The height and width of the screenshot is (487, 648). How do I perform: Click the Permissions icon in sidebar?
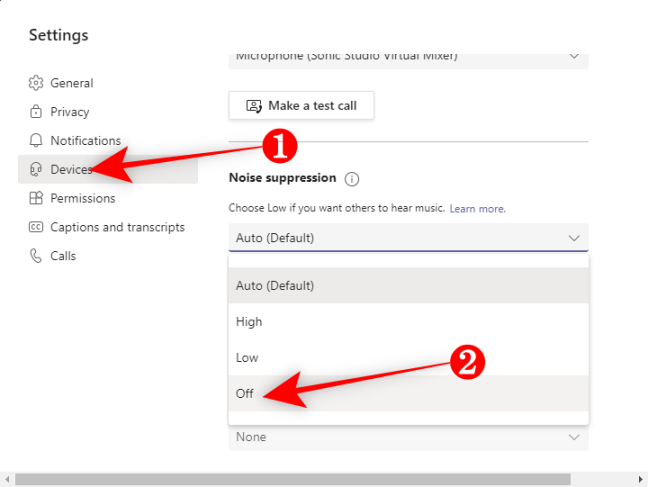pos(36,198)
